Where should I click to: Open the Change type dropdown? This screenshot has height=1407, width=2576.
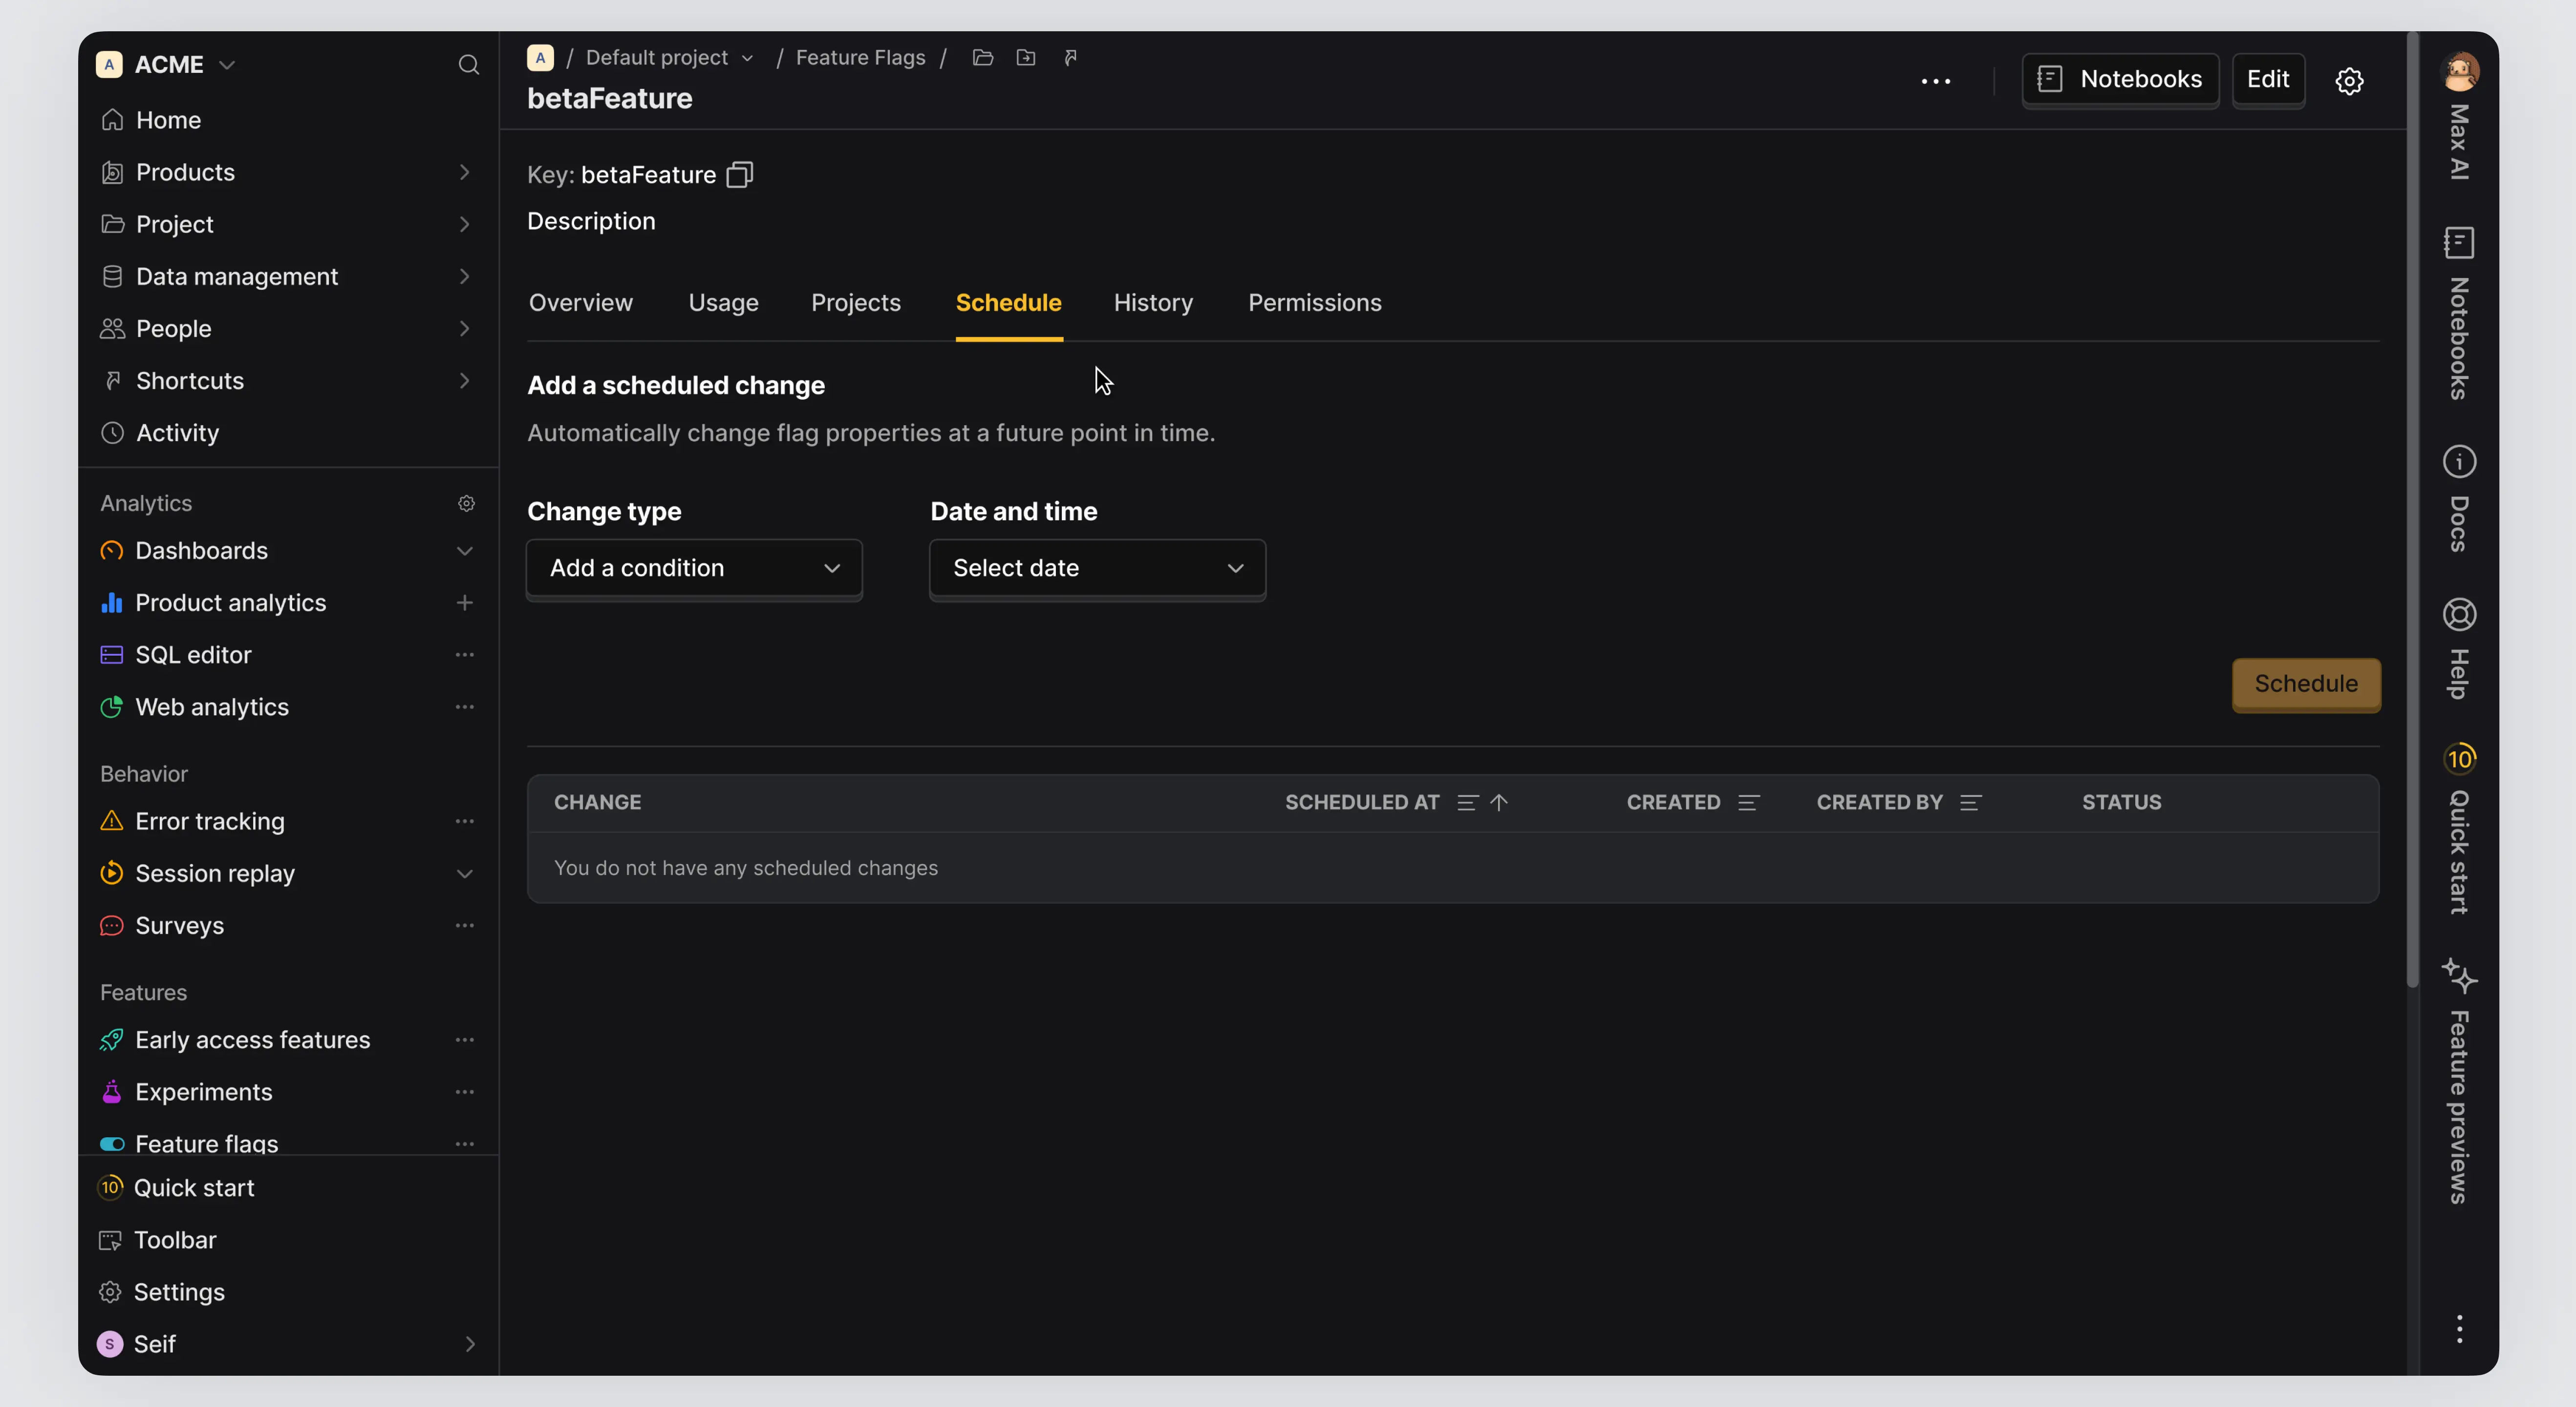[x=694, y=568]
